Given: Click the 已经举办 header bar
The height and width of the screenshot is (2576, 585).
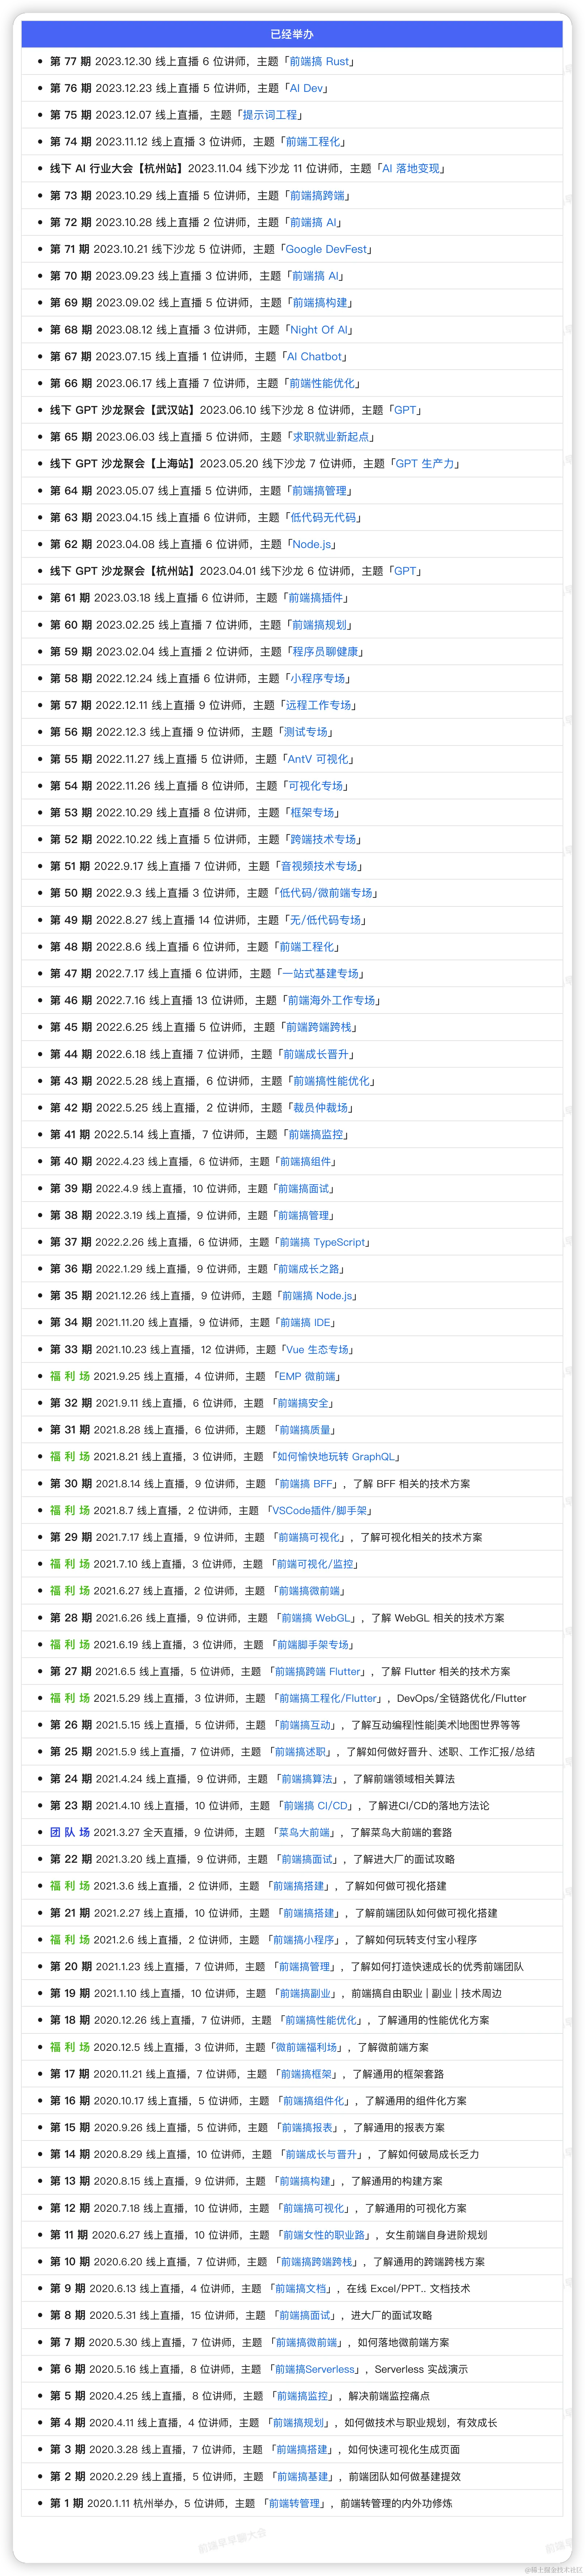Looking at the screenshot, I should click(x=292, y=34).
